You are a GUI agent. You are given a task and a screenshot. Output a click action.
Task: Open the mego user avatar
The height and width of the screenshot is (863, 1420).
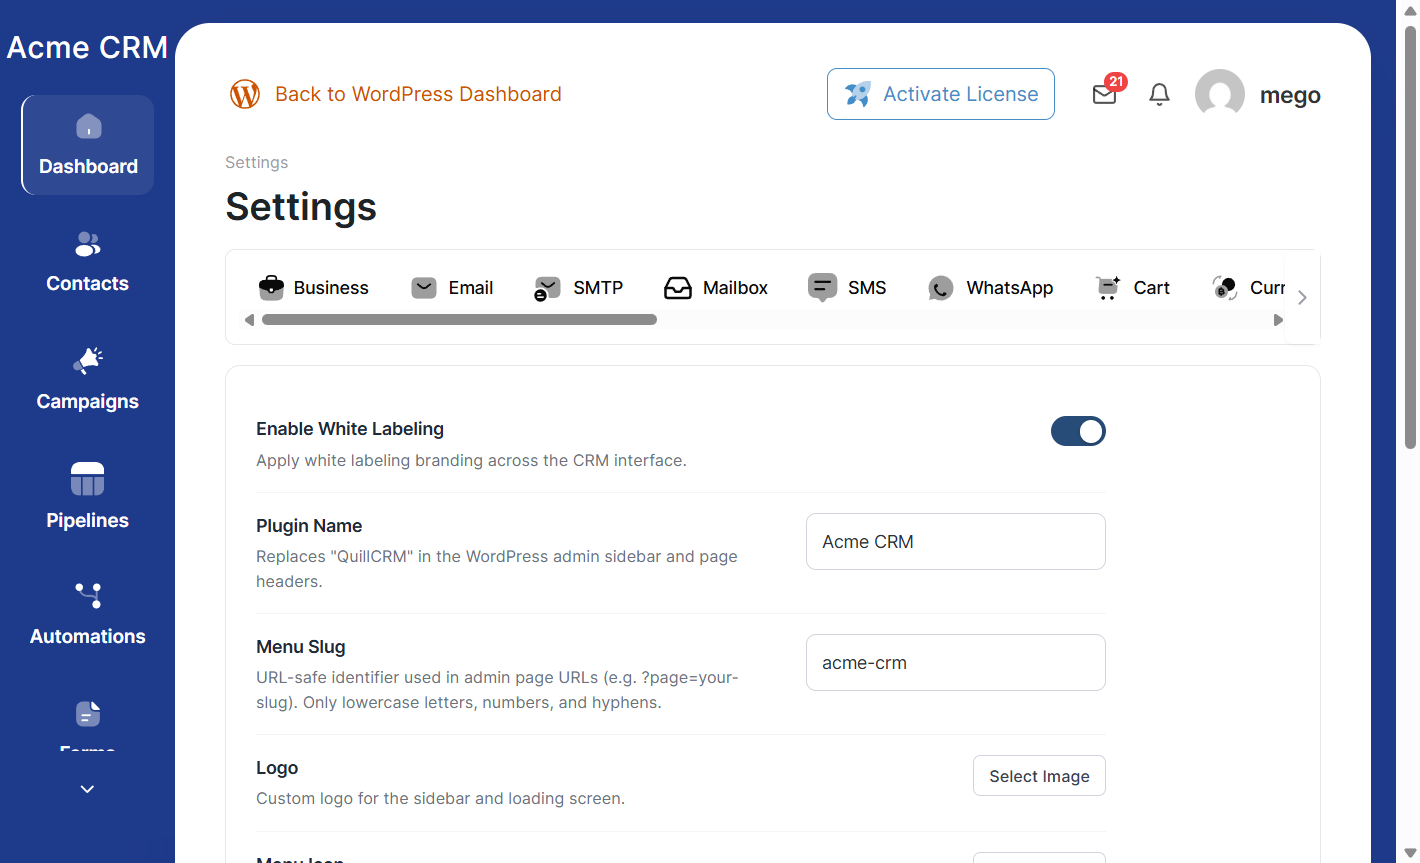[x=1219, y=94]
